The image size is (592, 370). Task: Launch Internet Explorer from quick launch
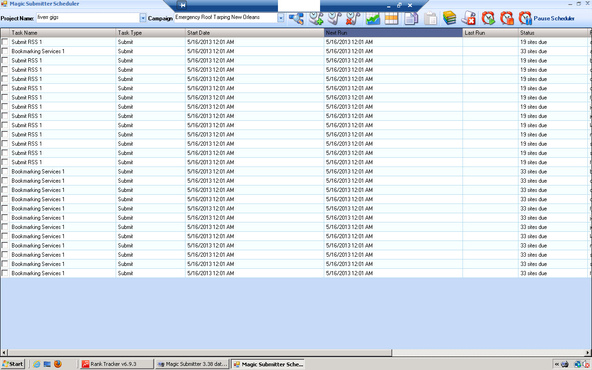tap(37, 364)
